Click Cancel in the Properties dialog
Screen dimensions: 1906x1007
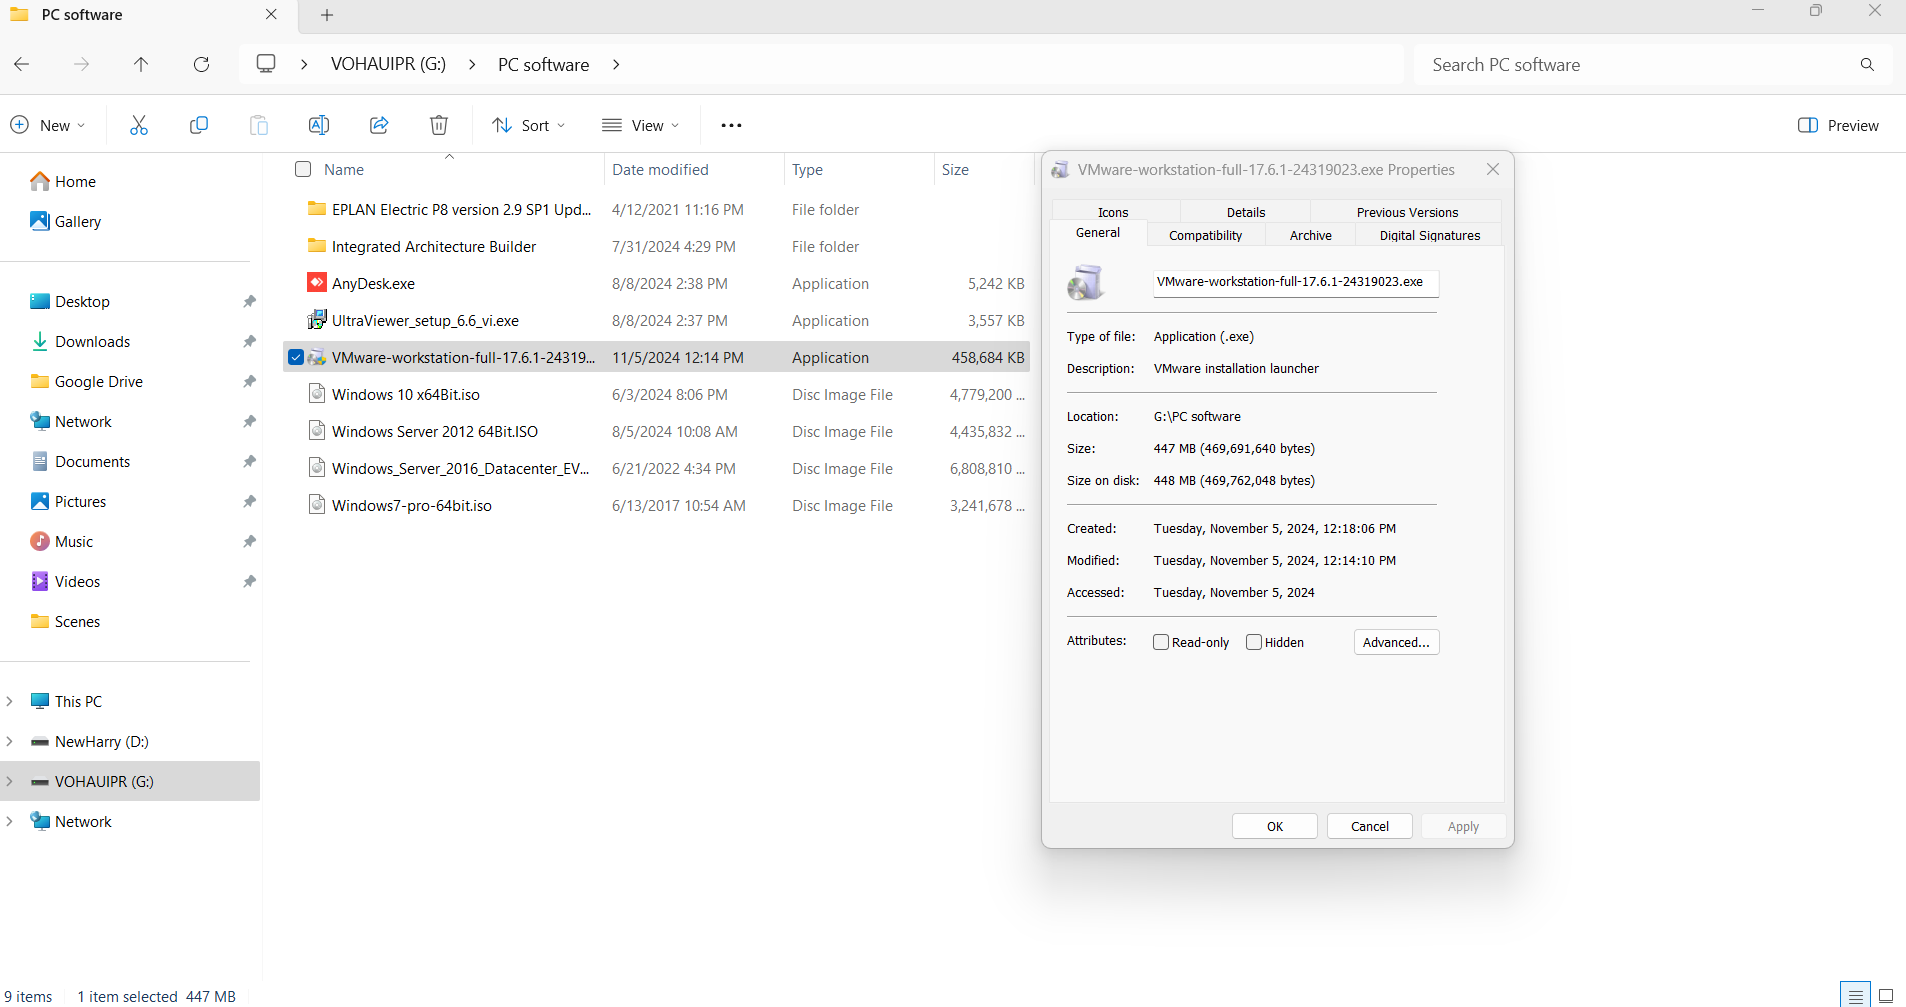coord(1370,826)
